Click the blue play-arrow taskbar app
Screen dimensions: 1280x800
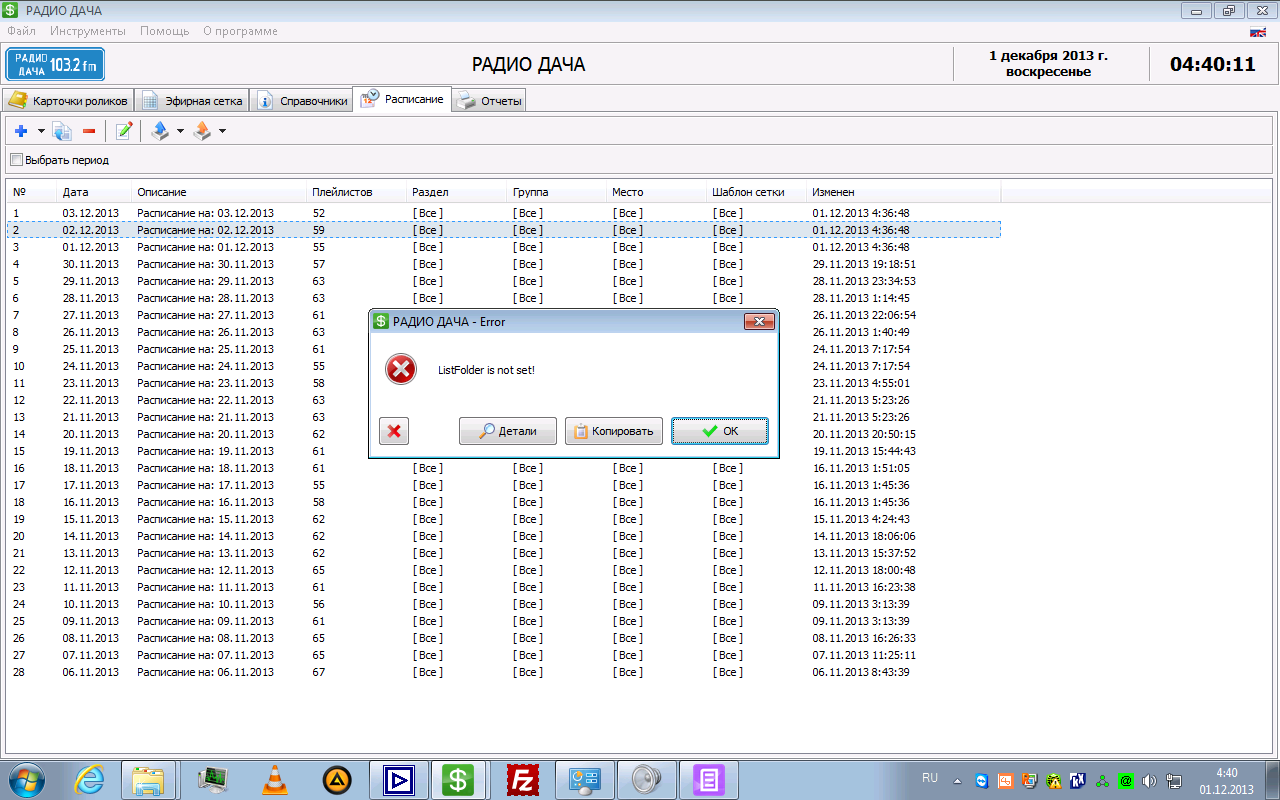coord(397,779)
